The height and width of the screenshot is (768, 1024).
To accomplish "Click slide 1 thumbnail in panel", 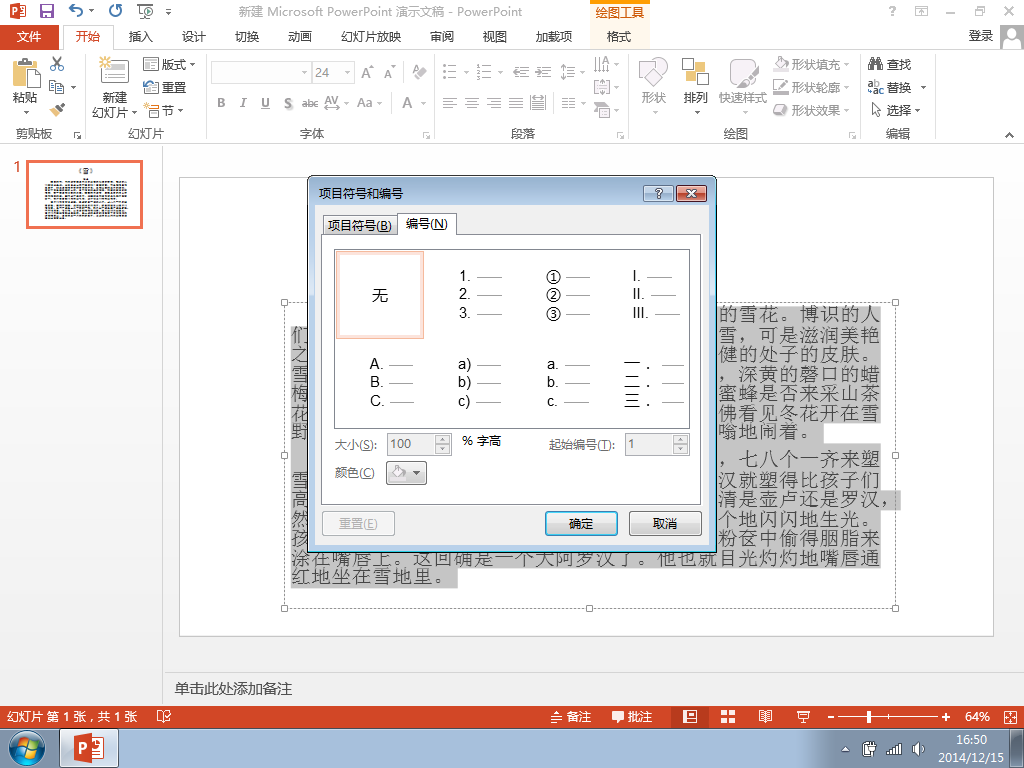I will pos(84,194).
